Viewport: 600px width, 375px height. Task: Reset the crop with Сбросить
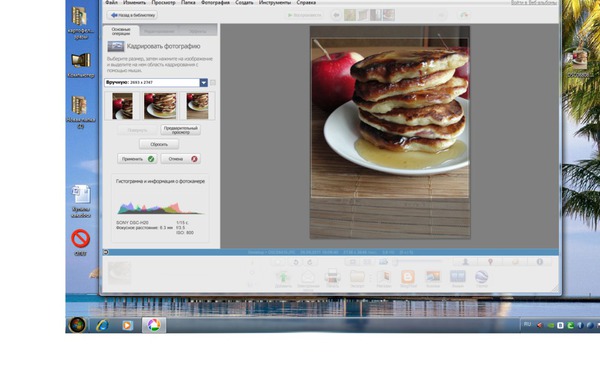pyautogui.click(x=159, y=144)
